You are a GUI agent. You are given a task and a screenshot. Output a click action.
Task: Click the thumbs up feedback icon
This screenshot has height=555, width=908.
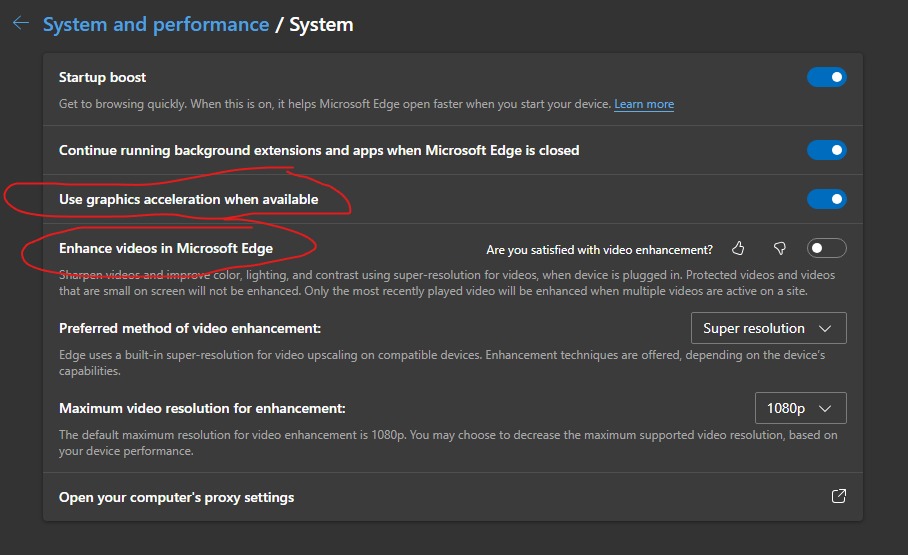[738, 249]
